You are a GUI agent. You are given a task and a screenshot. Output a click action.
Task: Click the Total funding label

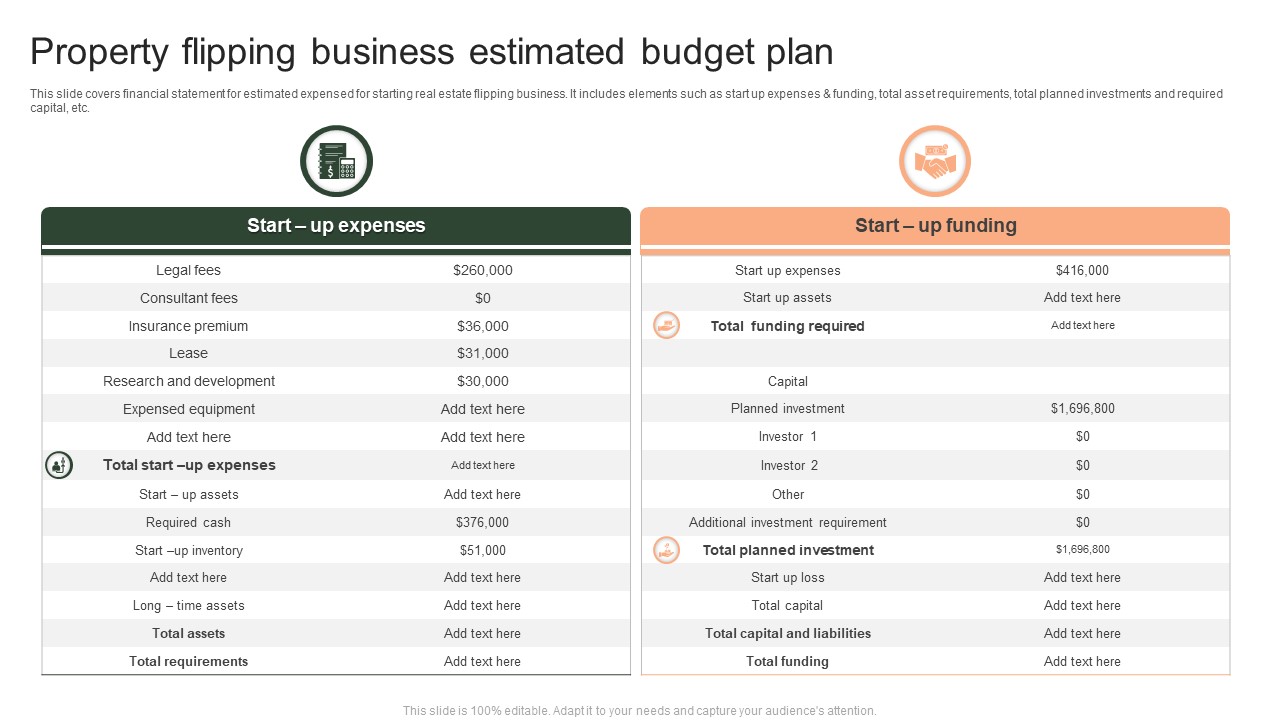pyautogui.click(x=787, y=661)
